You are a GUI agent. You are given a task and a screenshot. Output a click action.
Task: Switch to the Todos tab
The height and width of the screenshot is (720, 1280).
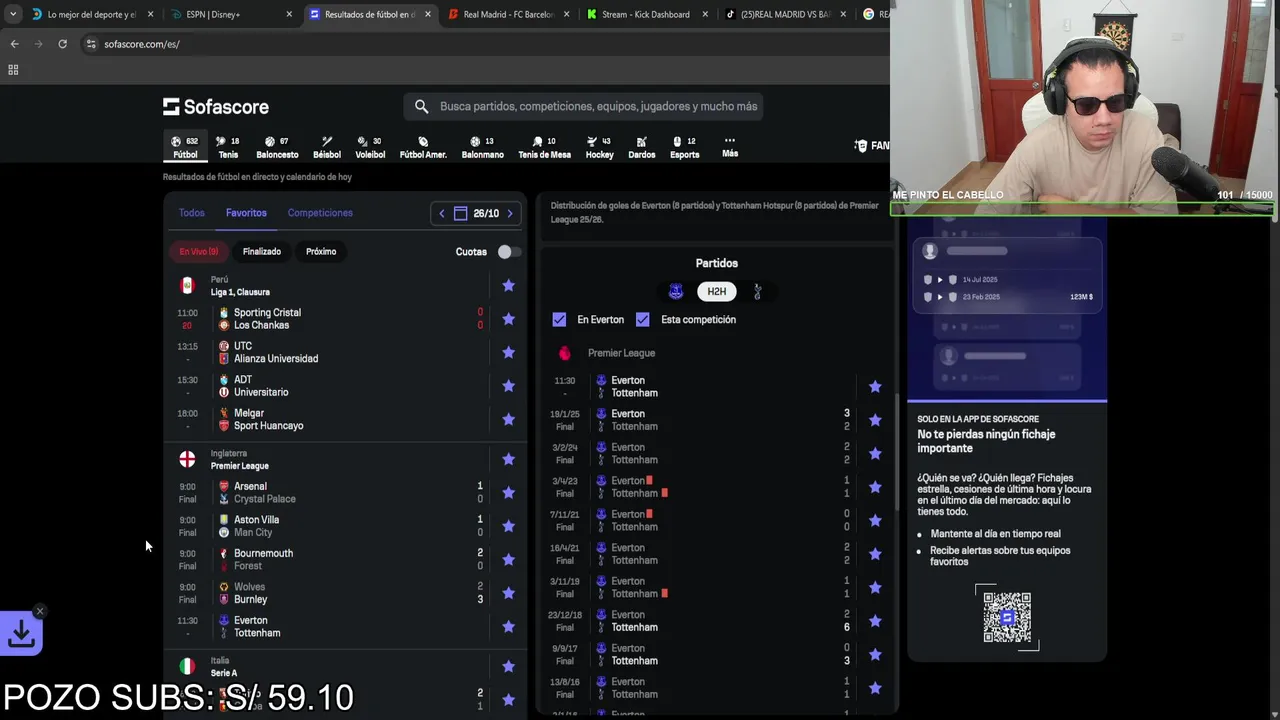tap(191, 213)
